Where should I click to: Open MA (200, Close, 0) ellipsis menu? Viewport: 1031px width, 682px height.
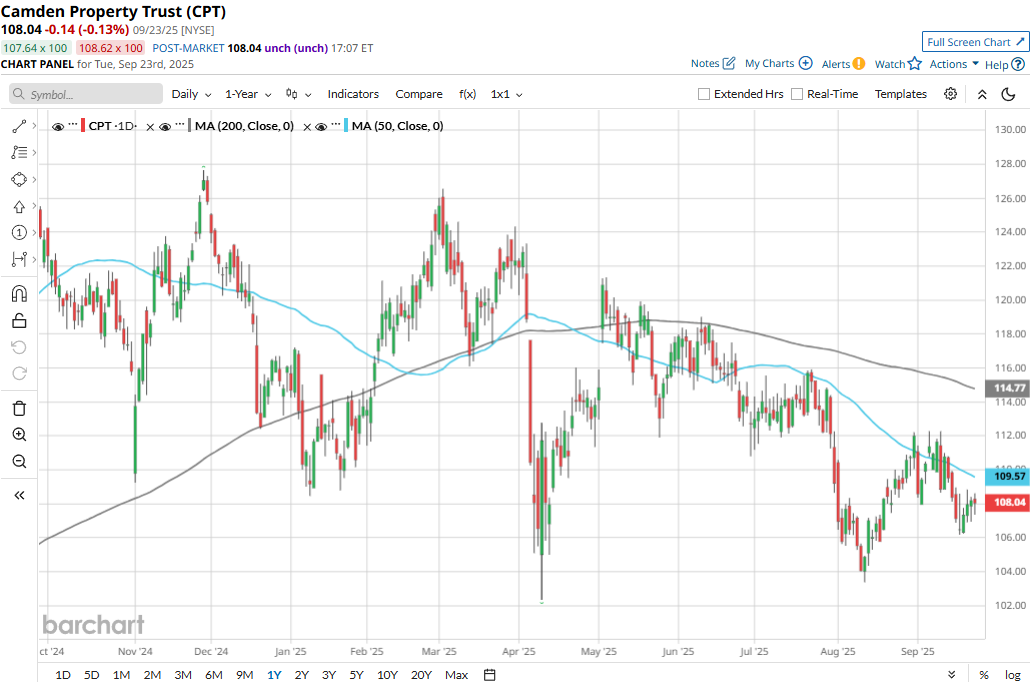(x=180, y=124)
